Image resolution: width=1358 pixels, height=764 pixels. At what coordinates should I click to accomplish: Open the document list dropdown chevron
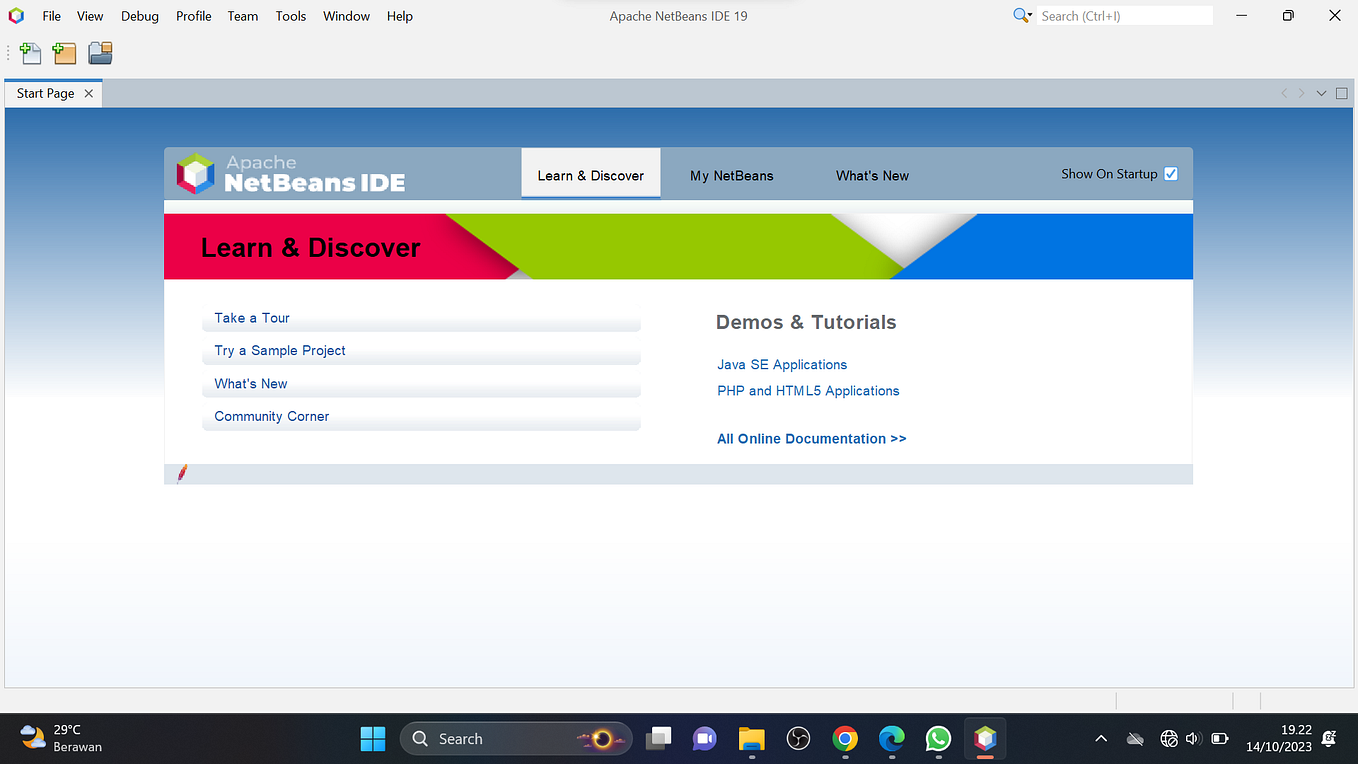[x=1320, y=92]
